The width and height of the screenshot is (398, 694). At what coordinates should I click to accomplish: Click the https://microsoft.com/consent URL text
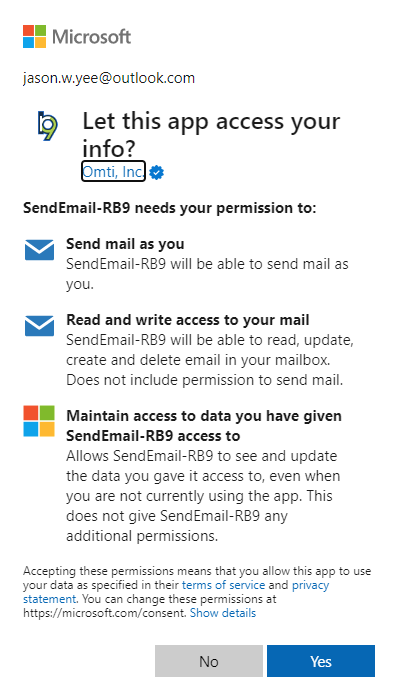pyautogui.click(x=104, y=613)
